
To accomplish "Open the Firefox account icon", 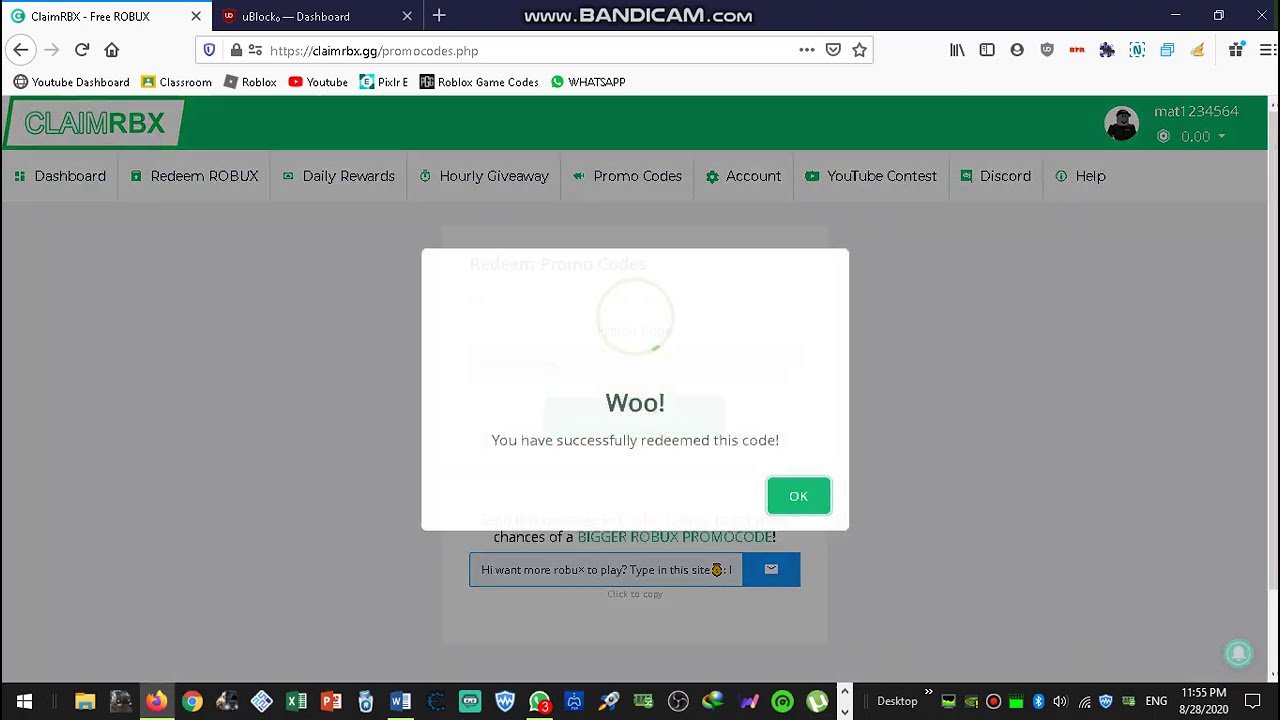I will pos(1017,50).
